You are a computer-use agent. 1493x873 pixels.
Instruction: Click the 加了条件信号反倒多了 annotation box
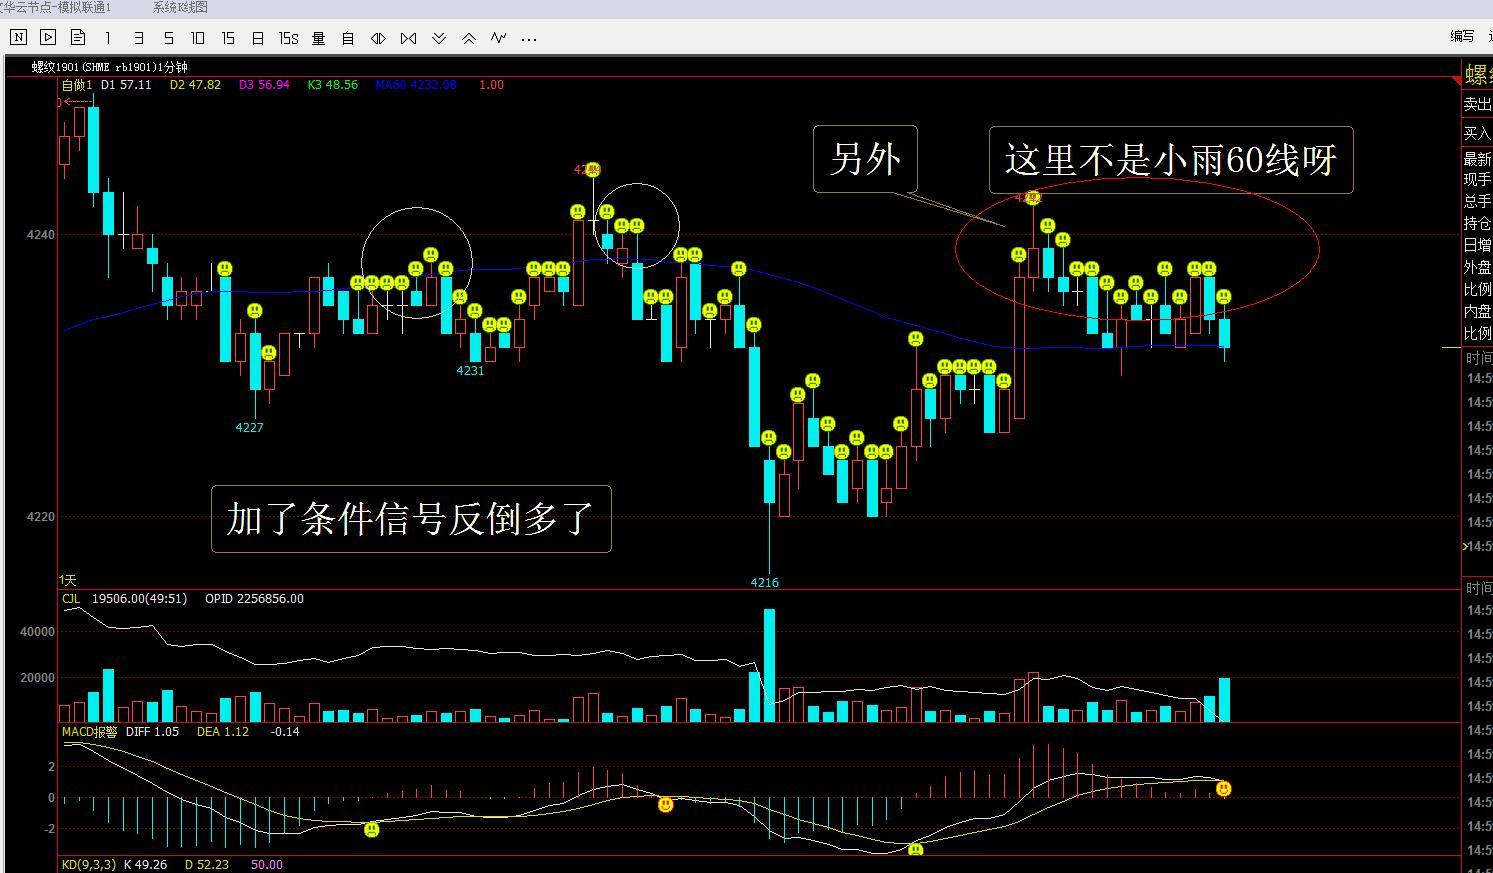click(x=410, y=519)
